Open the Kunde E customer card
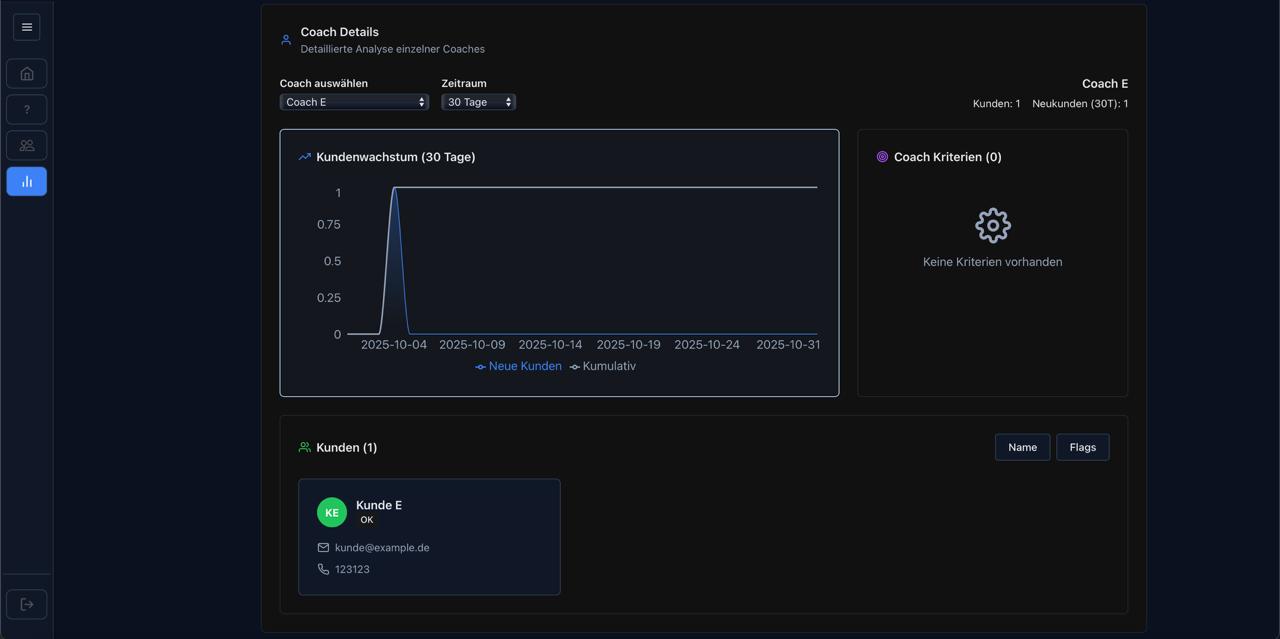1280x639 pixels. 429,537
